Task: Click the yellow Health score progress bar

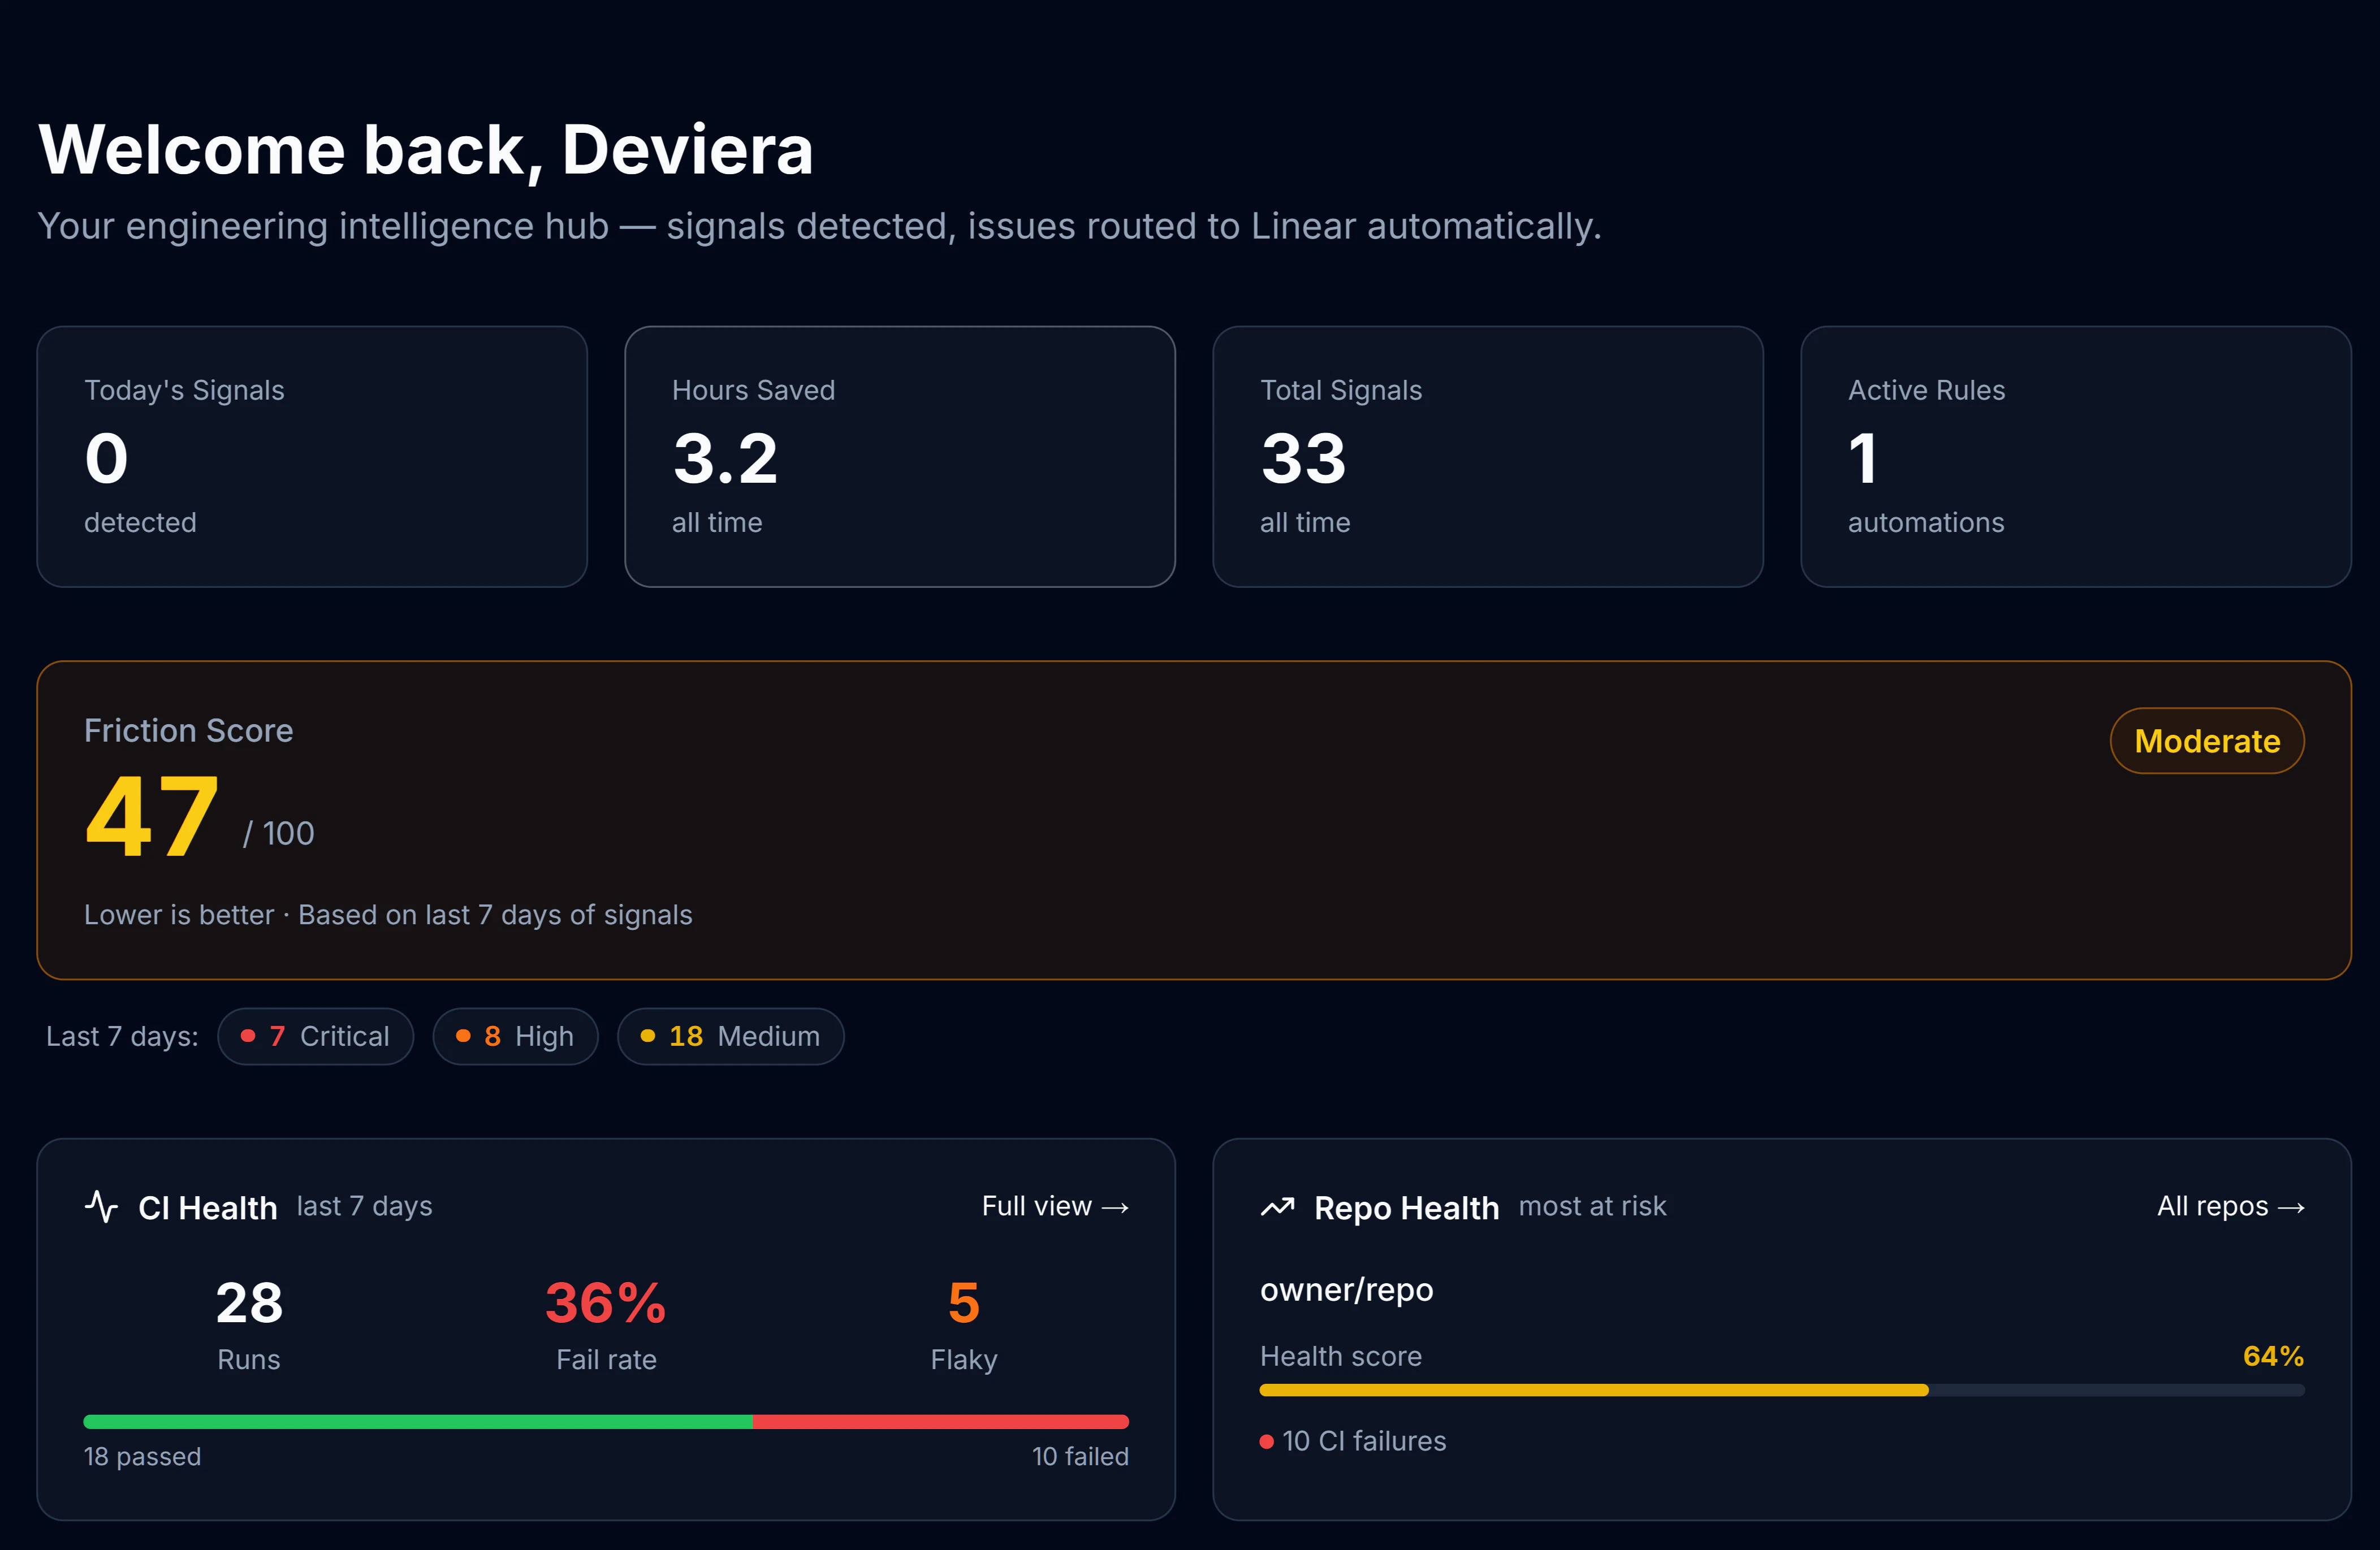Action: pyautogui.click(x=1593, y=1390)
